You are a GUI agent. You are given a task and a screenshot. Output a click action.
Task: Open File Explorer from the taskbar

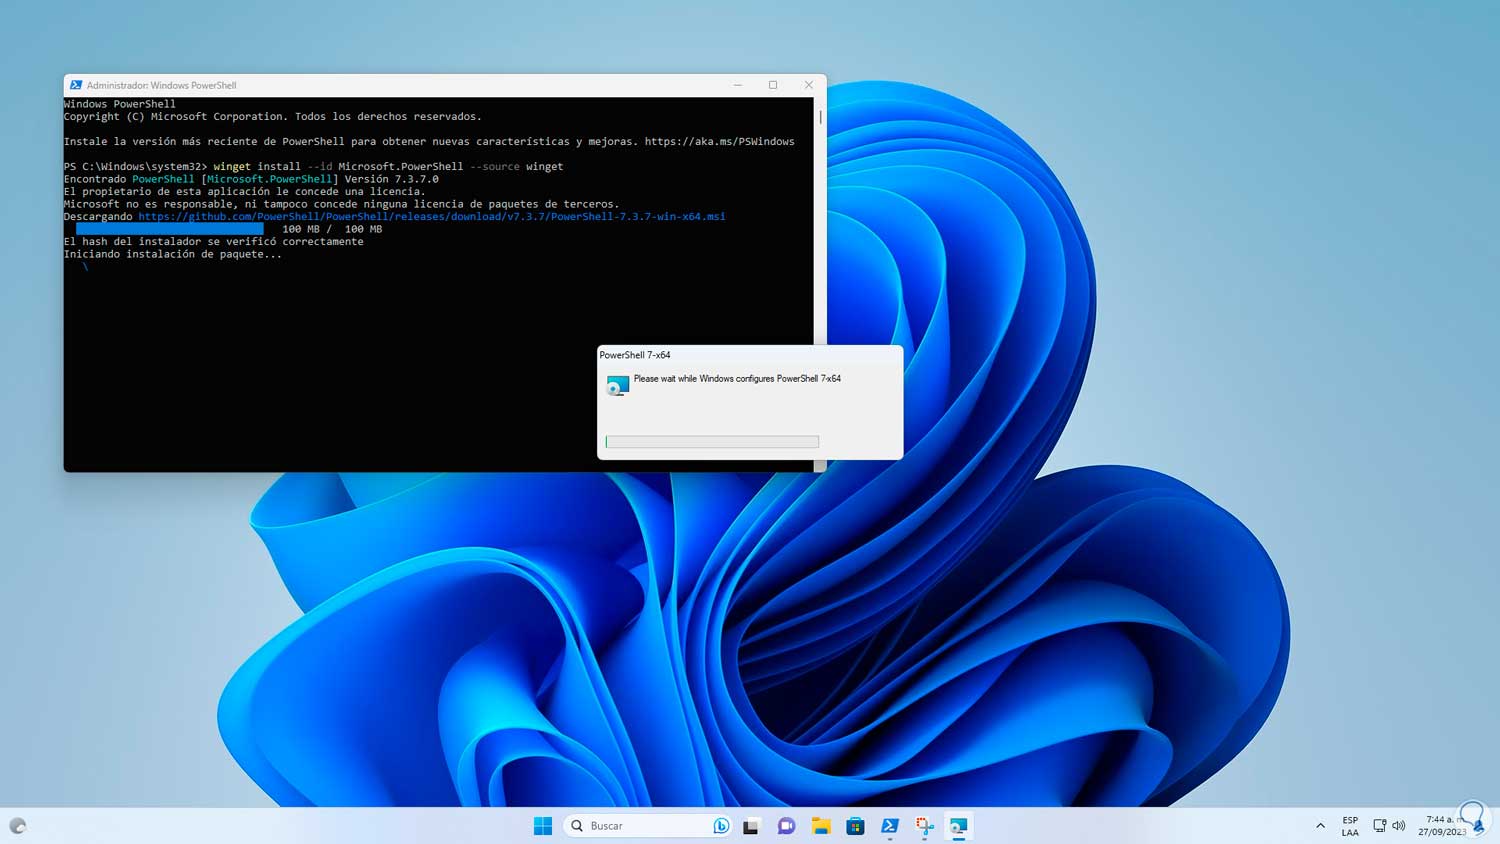click(821, 826)
